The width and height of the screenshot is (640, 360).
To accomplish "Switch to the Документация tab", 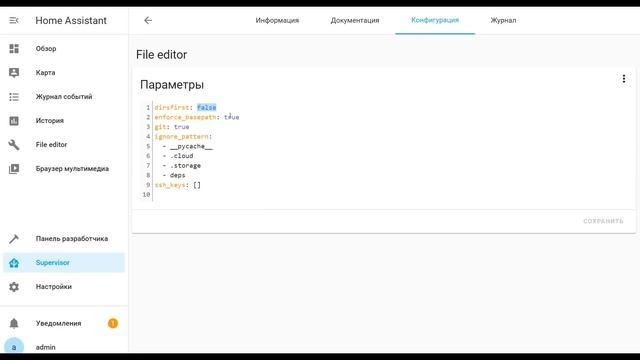I will pyautogui.click(x=355, y=20).
